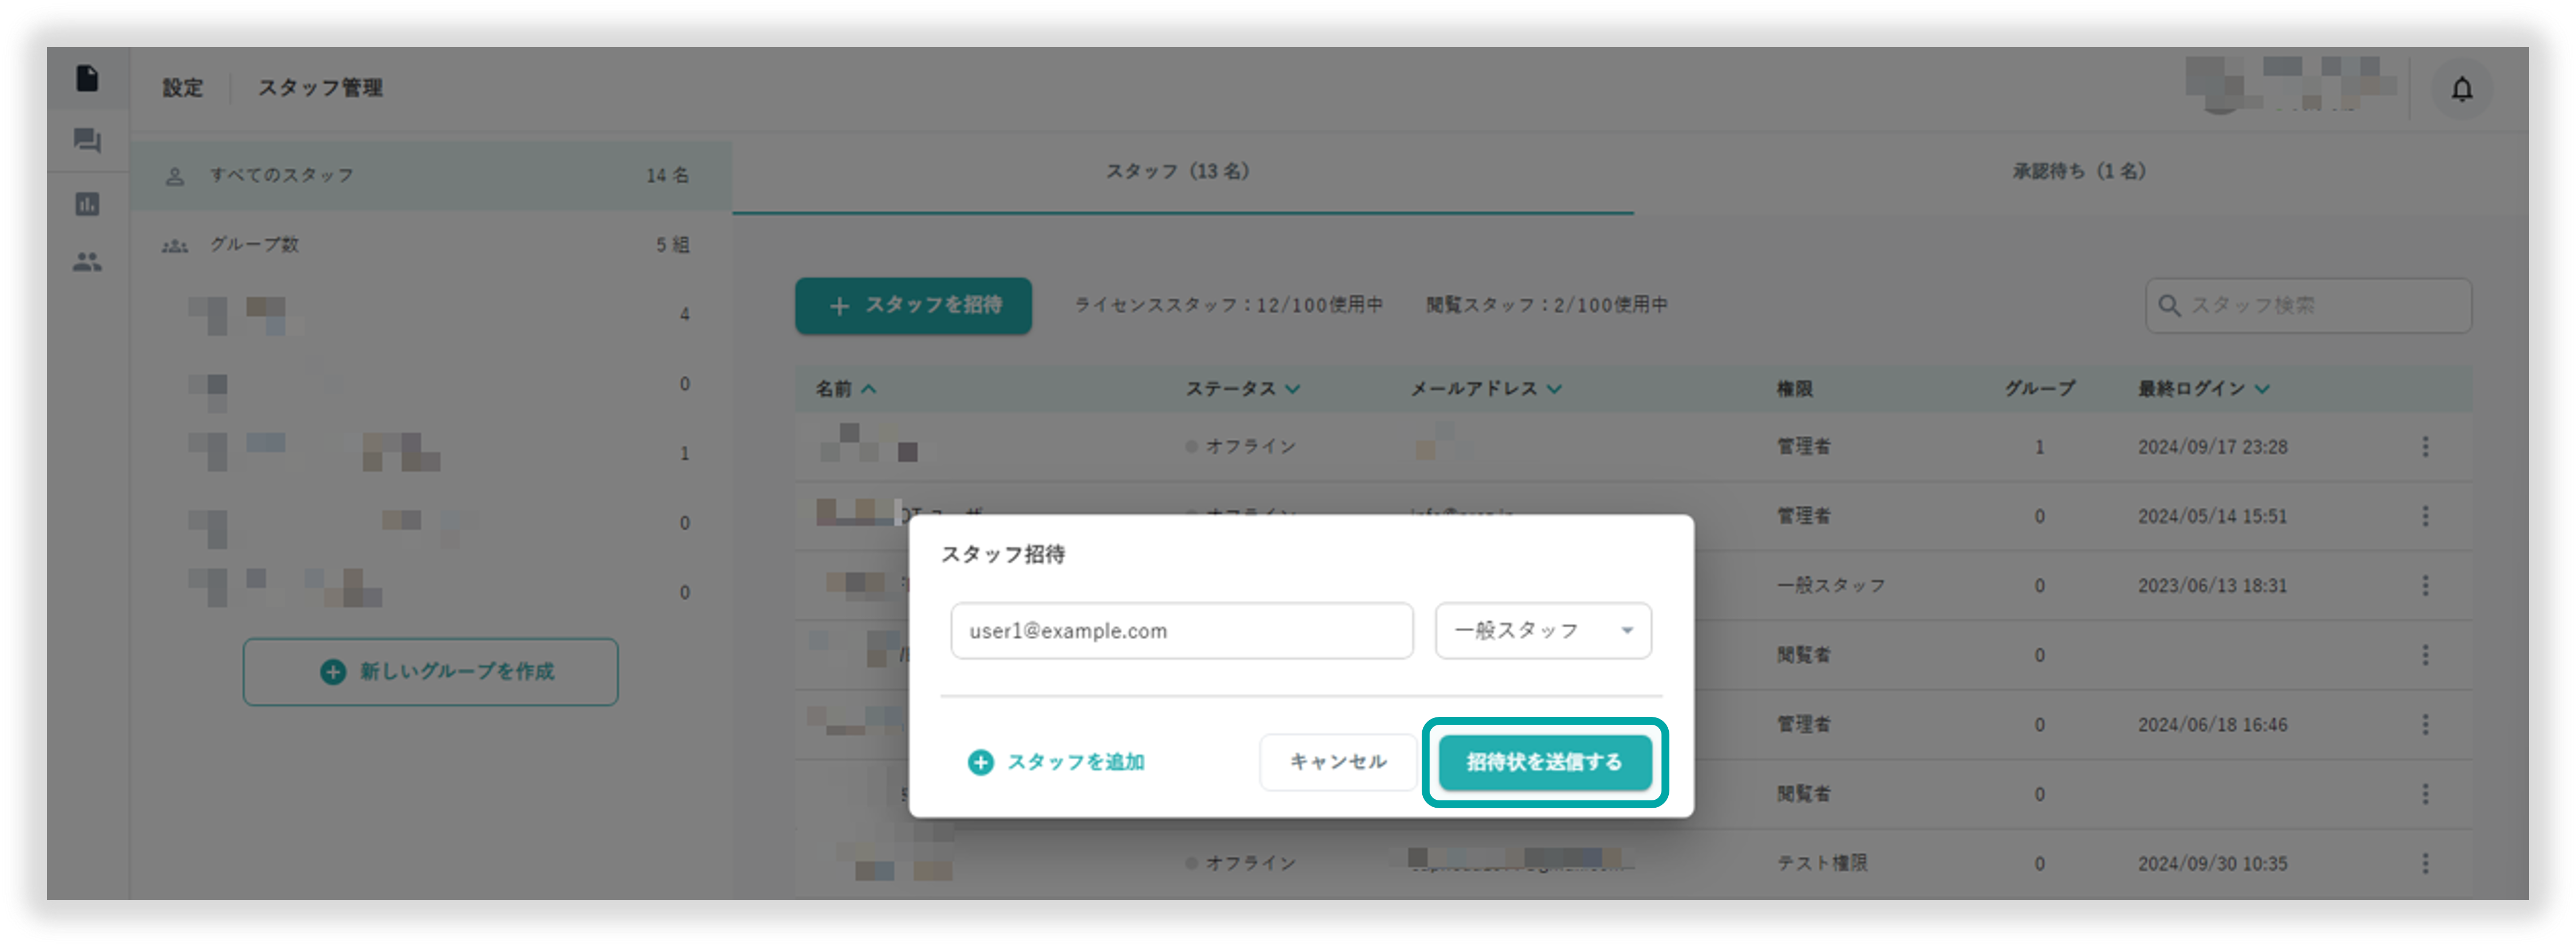Viewport: 2576px width, 947px height.
Task: Open the kebab menu on the bottom staff row
Action: 2427,863
